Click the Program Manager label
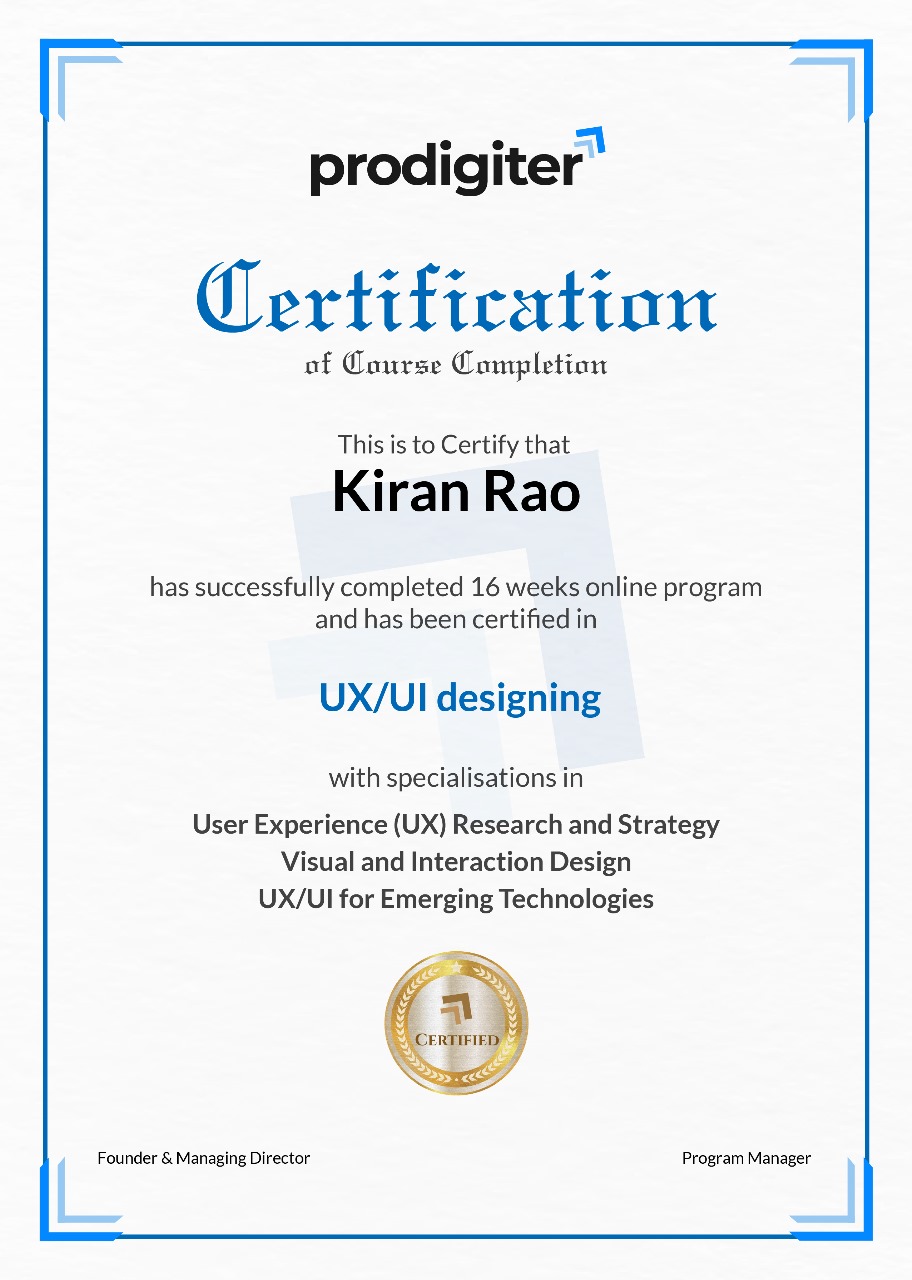The image size is (912, 1280). coord(746,1158)
